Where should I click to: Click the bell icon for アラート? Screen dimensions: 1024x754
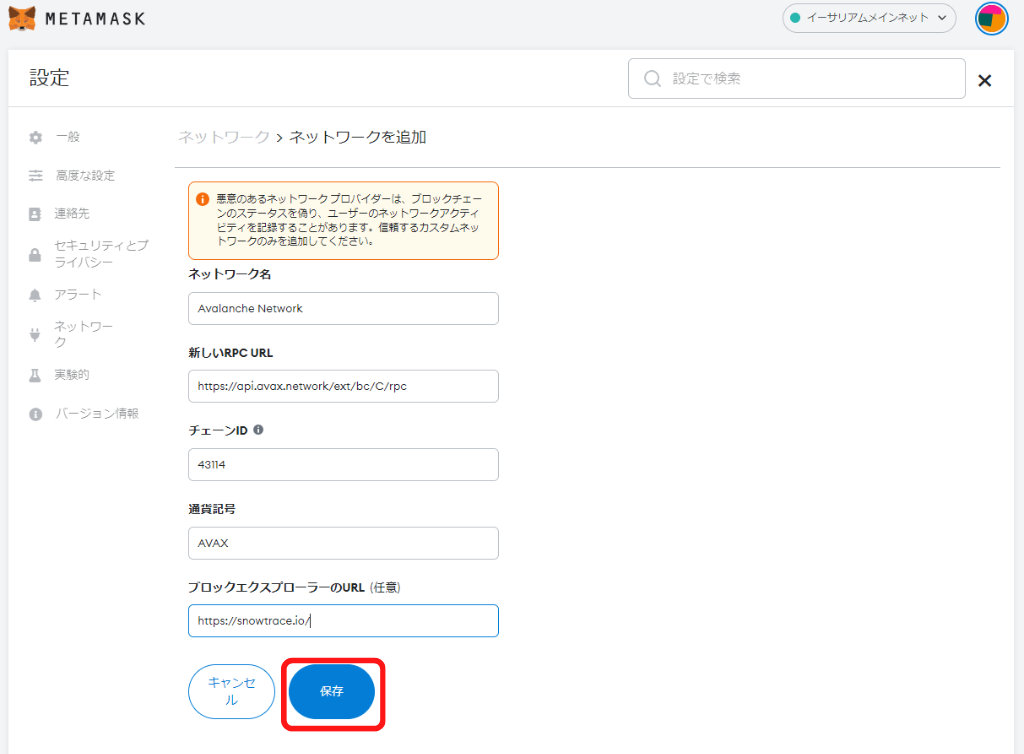point(35,295)
